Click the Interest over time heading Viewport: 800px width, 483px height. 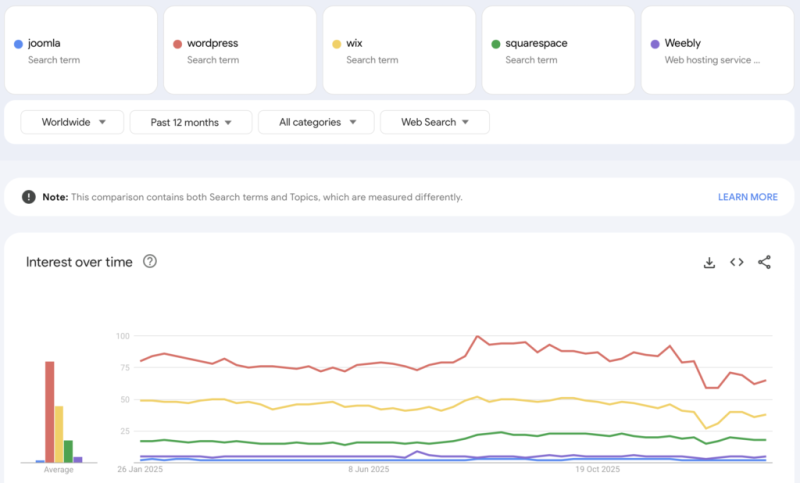pos(79,262)
